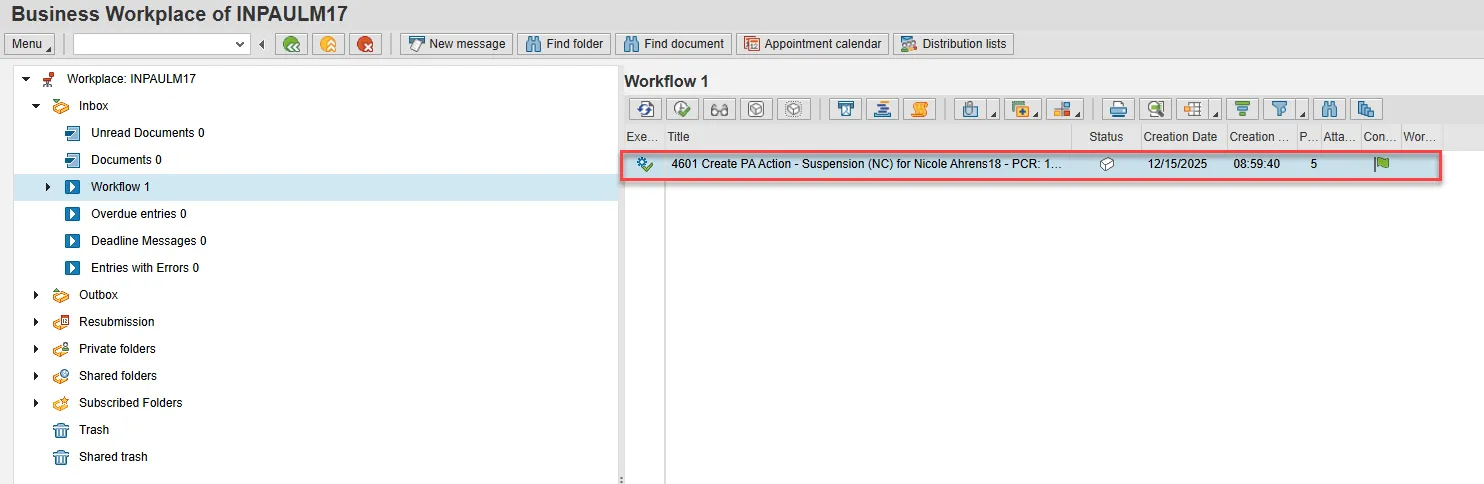Select Unread Documents 0 in the tree
Screen dimensions: 1484x484
pos(148,133)
